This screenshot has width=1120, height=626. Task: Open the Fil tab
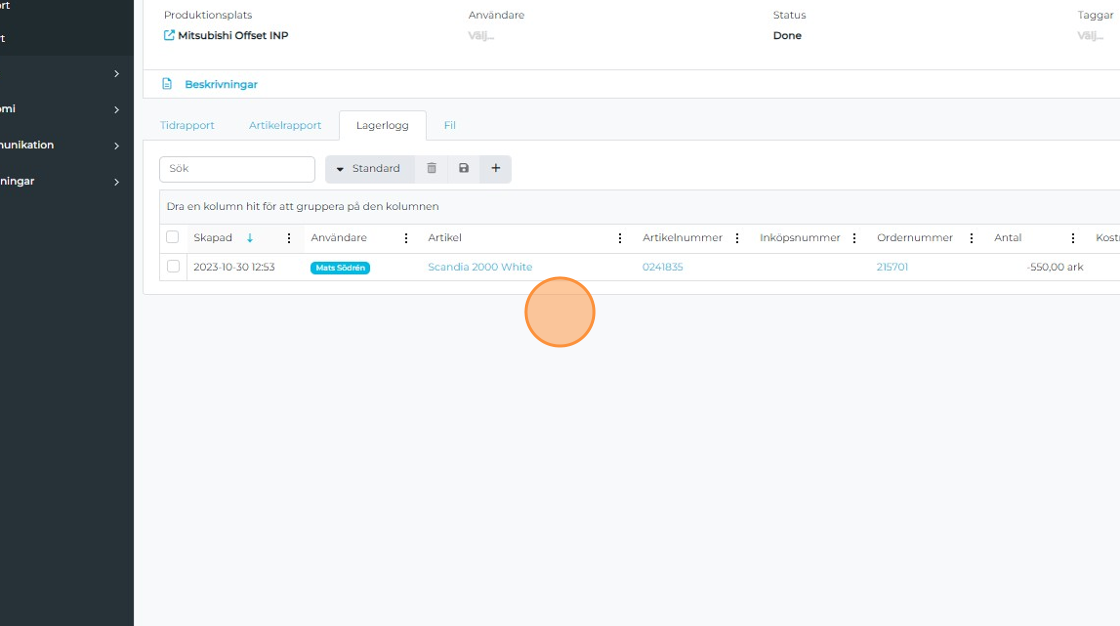click(450, 126)
